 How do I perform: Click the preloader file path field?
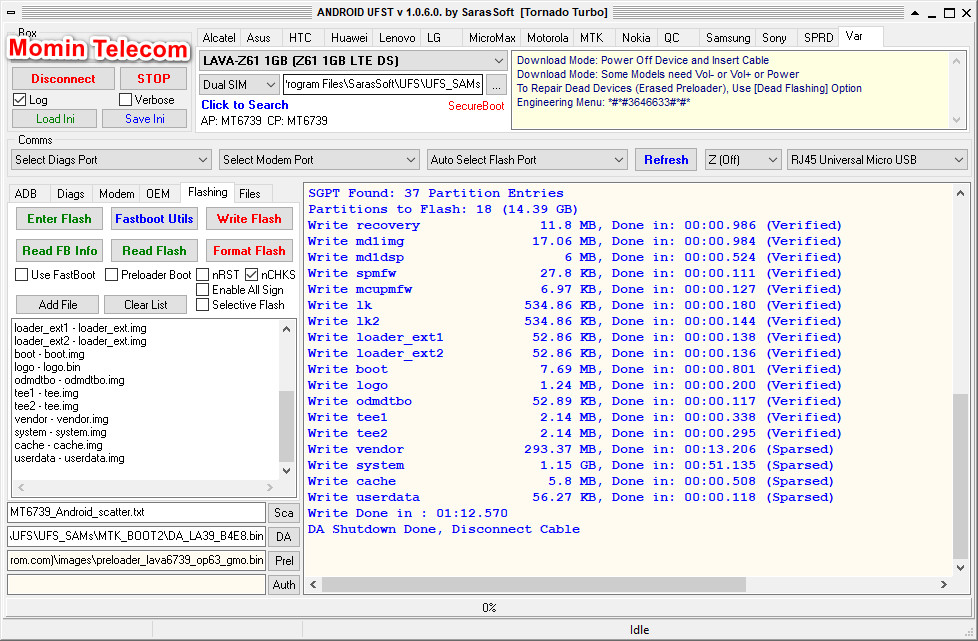click(x=137, y=561)
